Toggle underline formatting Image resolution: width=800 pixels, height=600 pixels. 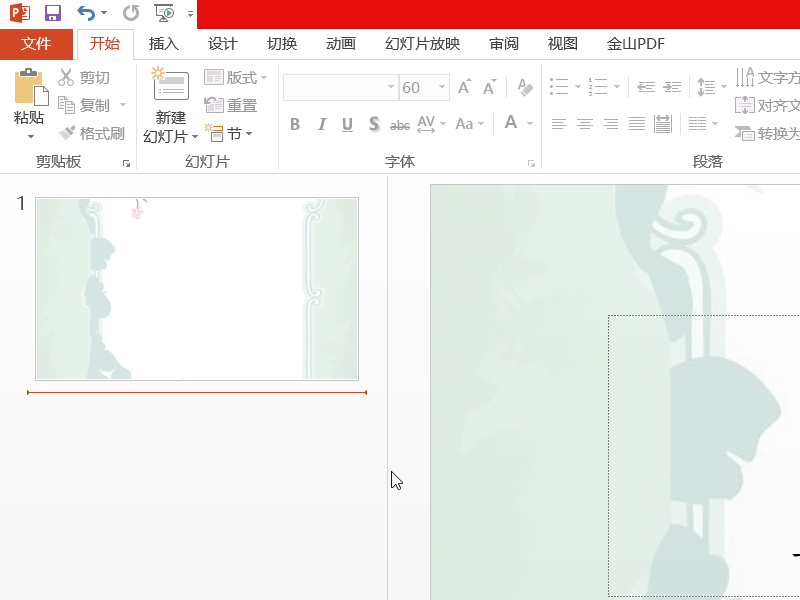tap(347, 124)
